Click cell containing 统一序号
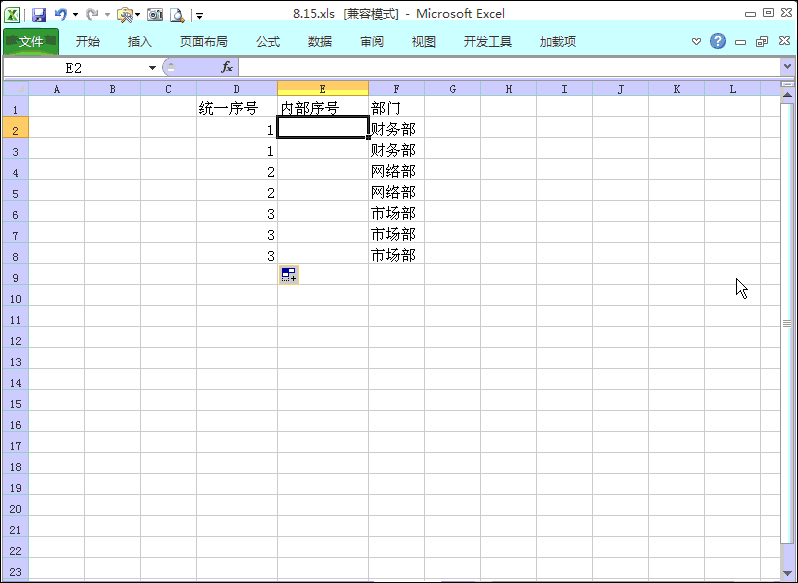Screen dimensions: 798x583 pyautogui.click(x=237, y=106)
